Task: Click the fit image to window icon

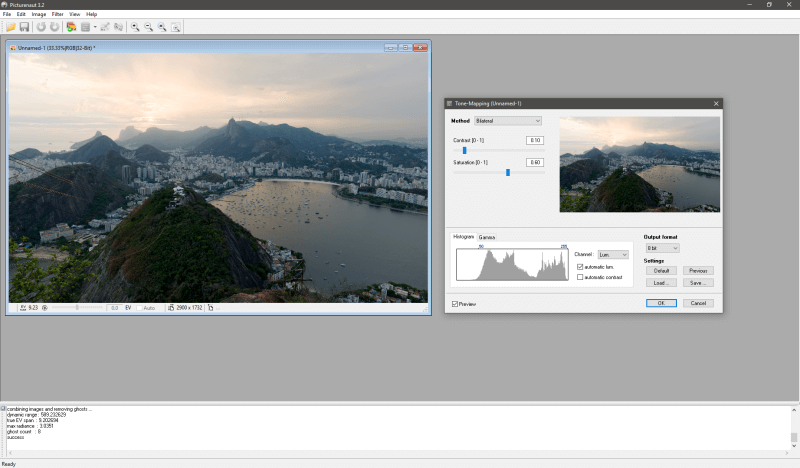Action: pos(176,27)
